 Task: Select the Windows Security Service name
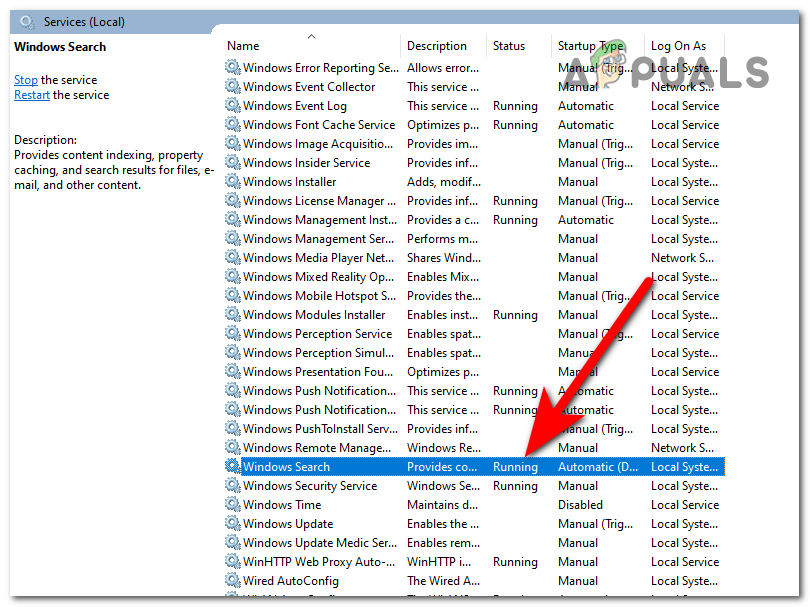(x=310, y=486)
